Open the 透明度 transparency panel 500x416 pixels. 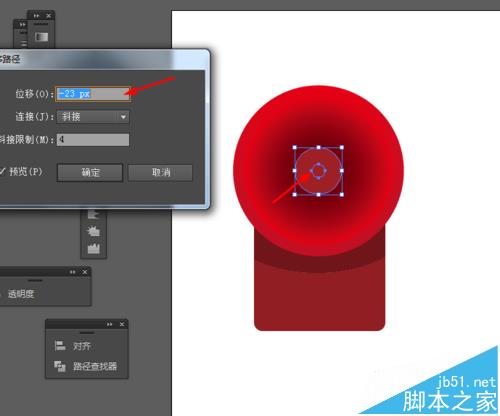tap(21, 294)
